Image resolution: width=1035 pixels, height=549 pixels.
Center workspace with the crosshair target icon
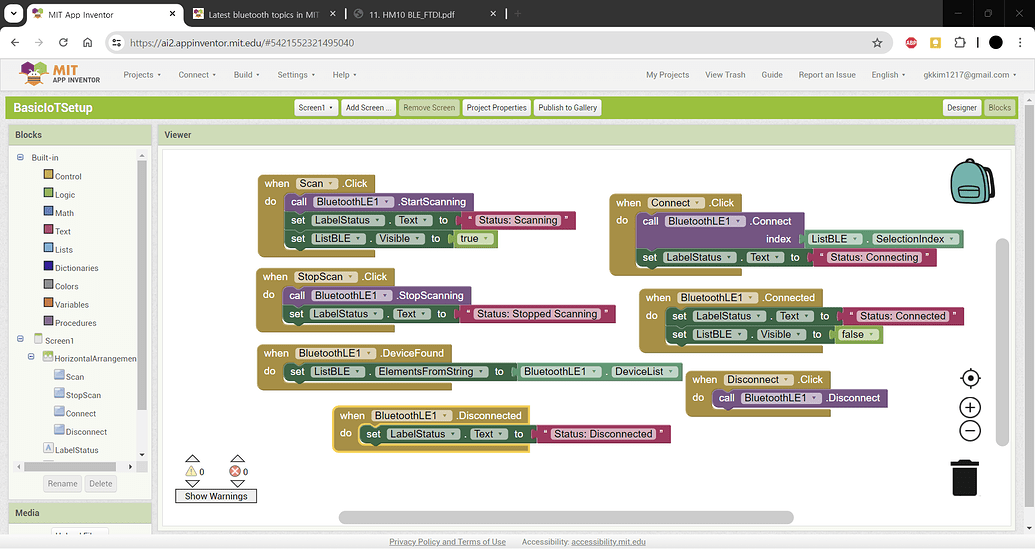coord(970,378)
